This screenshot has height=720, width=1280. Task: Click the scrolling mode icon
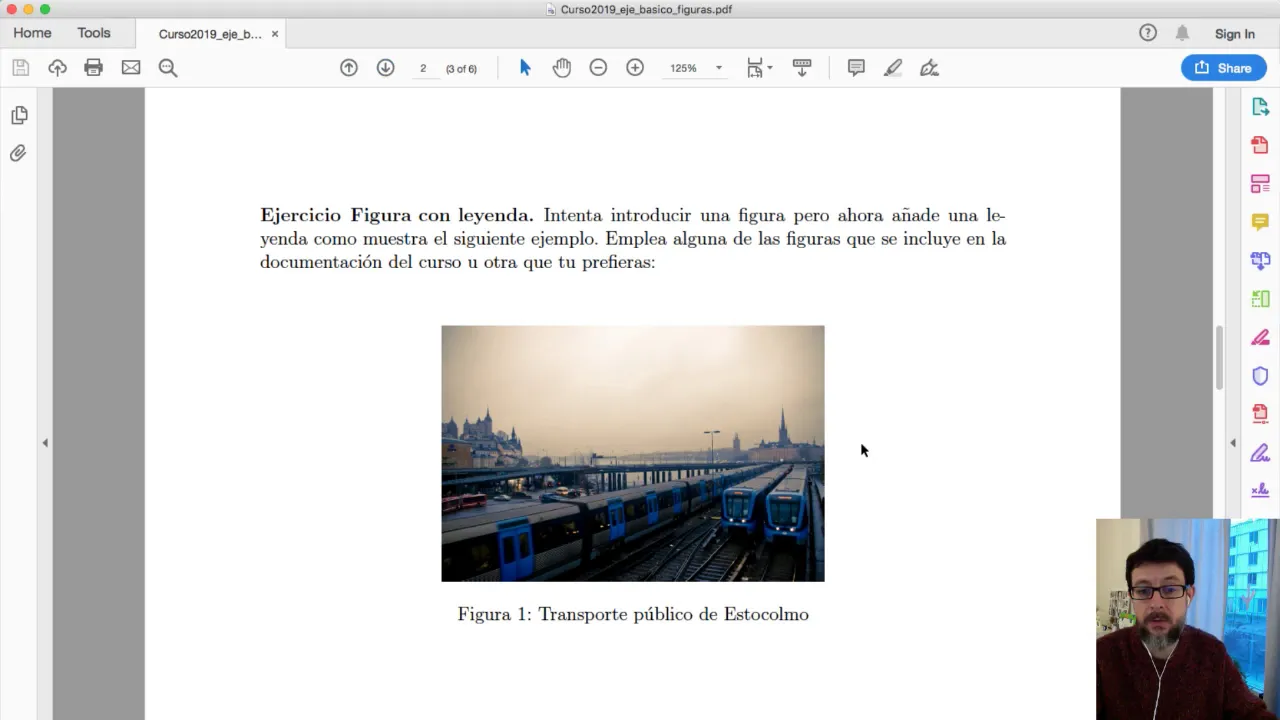pyautogui.click(x=802, y=68)
